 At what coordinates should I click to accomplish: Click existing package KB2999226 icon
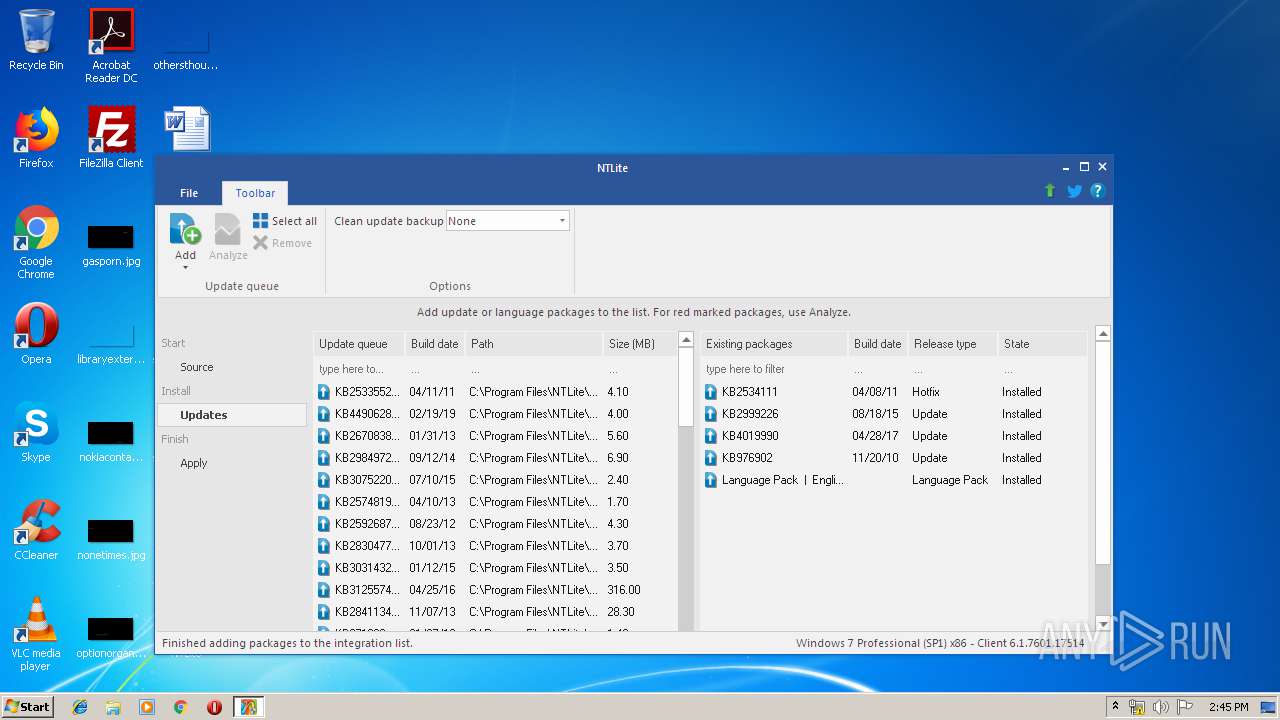tap(711, 414)
